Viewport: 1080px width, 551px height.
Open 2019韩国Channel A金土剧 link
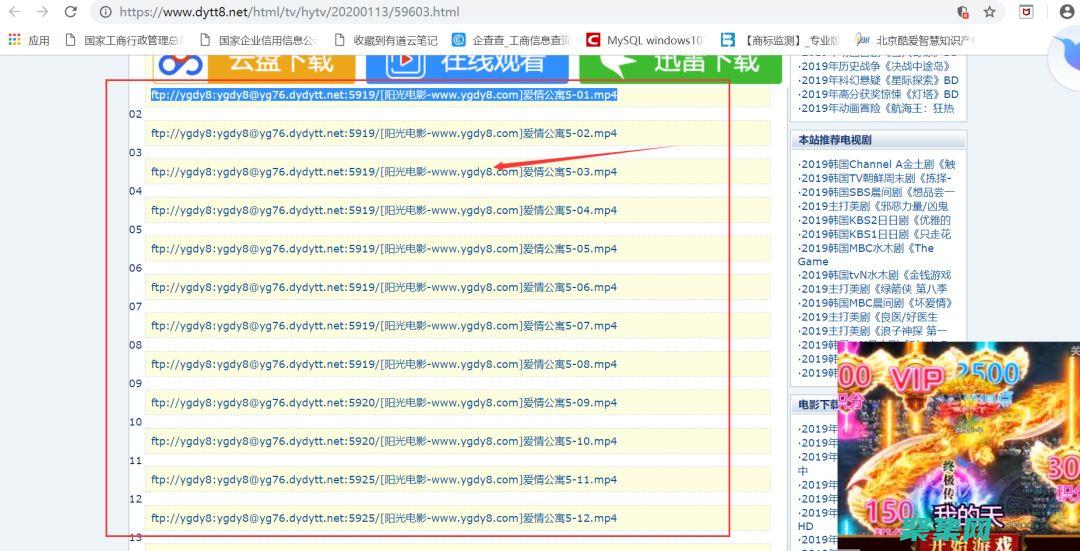(878, 165)
